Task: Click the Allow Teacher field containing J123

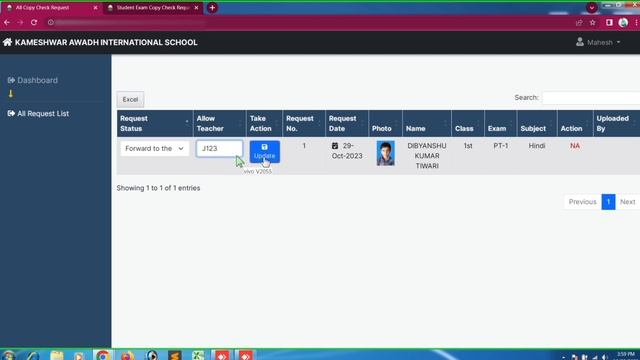Action: point(219,149)
